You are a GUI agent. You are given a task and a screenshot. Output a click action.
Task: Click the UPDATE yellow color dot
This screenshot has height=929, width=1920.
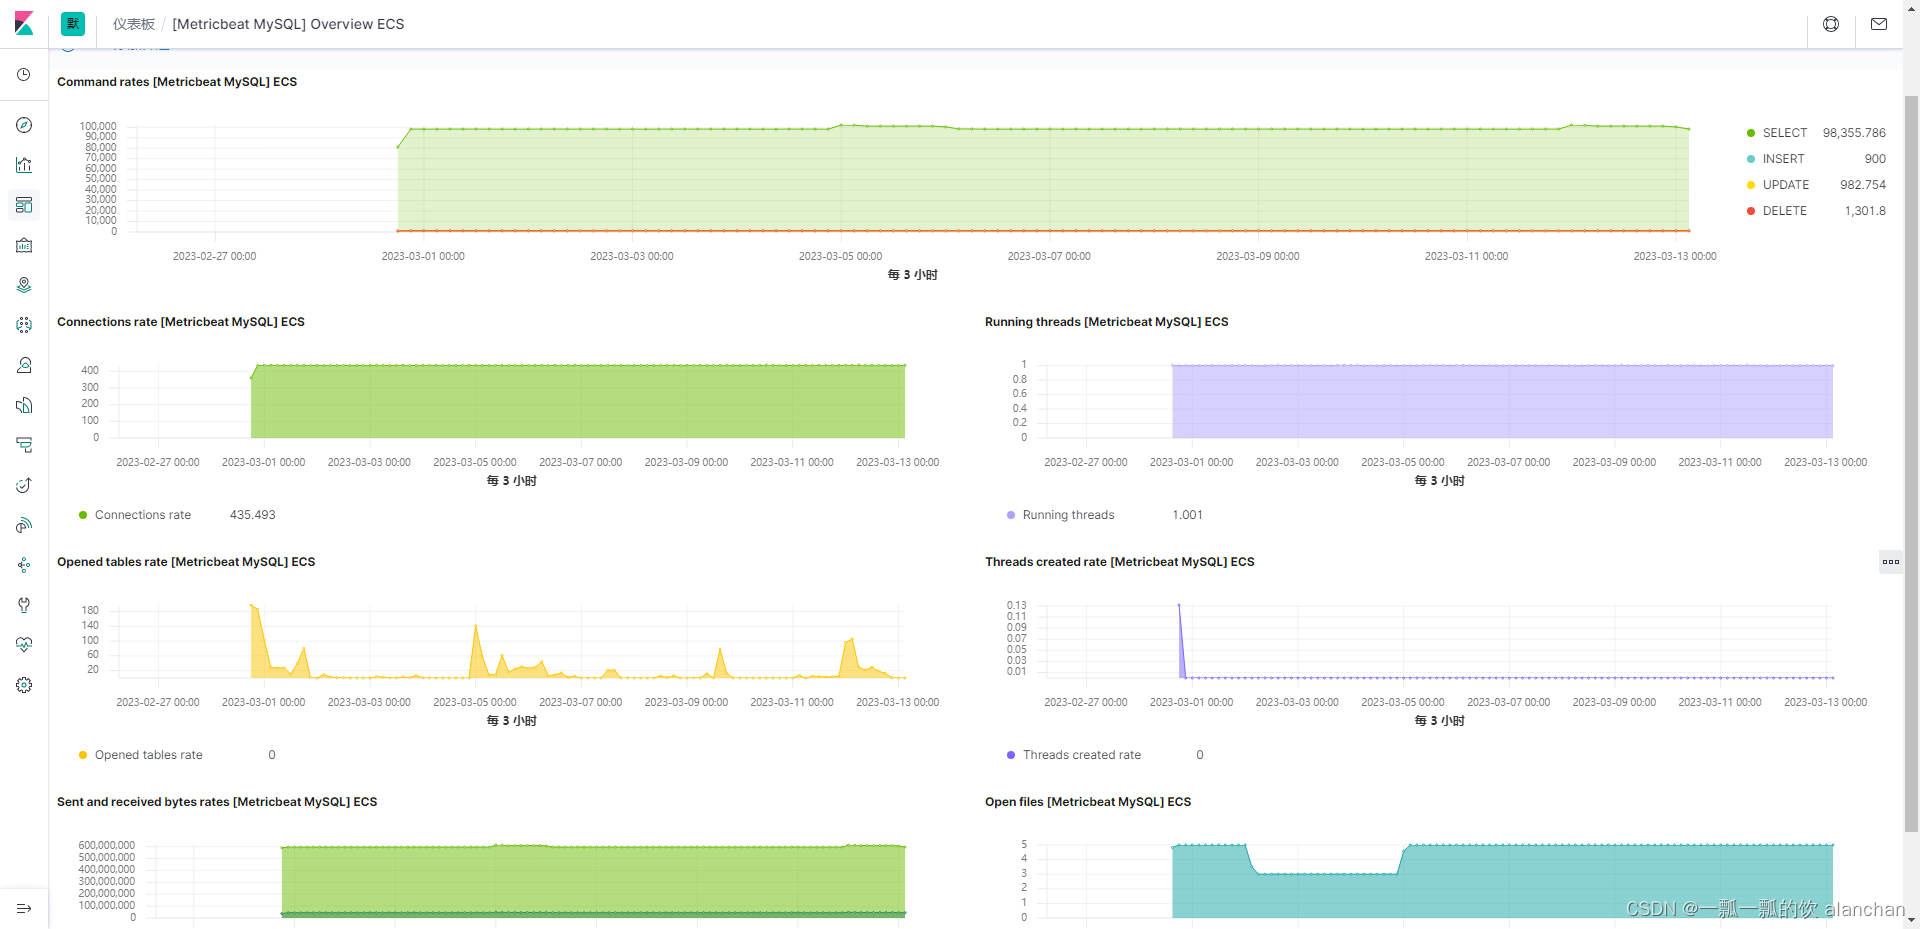1750,184
